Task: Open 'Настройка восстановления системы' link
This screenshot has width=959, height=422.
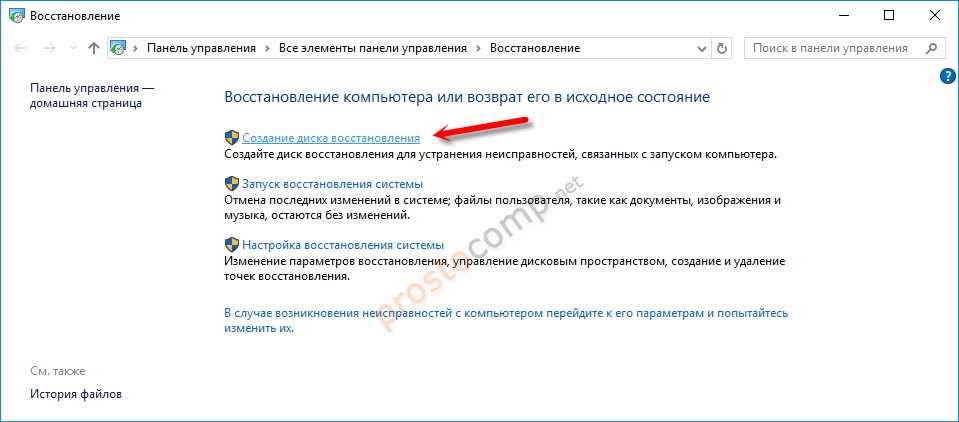Action: point(343,245)
